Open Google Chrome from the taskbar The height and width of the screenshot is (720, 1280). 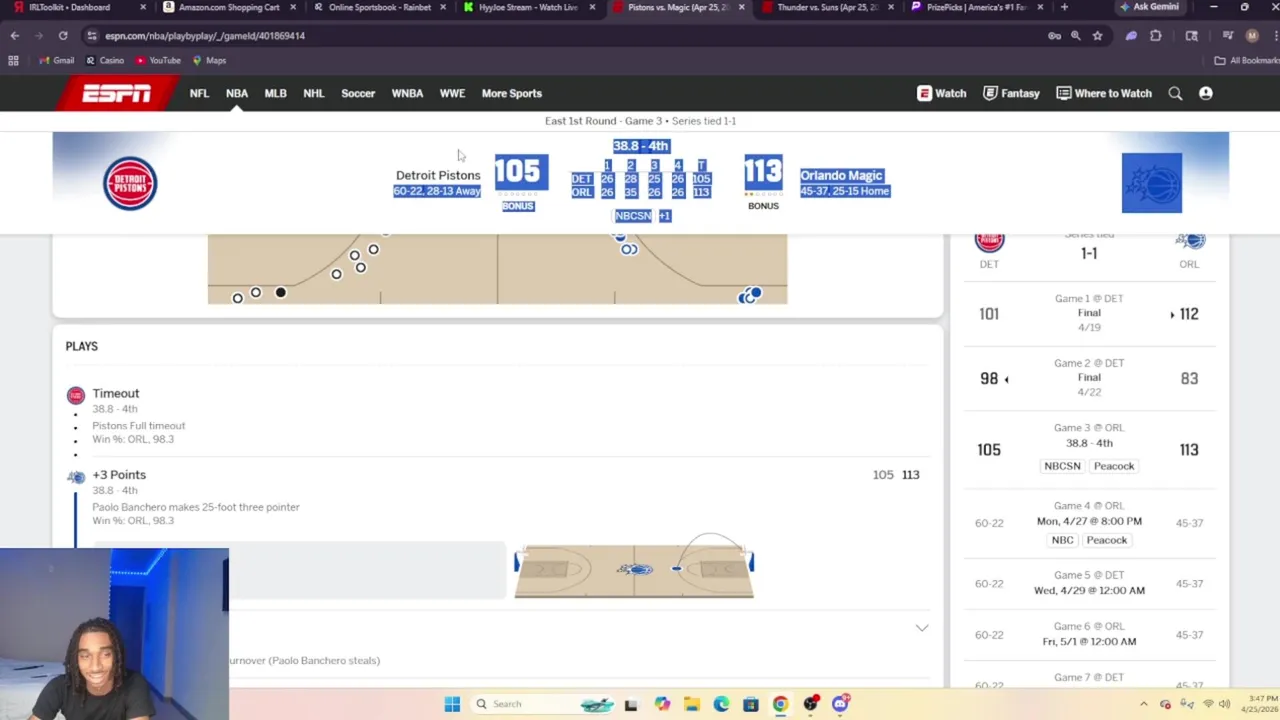780,704
